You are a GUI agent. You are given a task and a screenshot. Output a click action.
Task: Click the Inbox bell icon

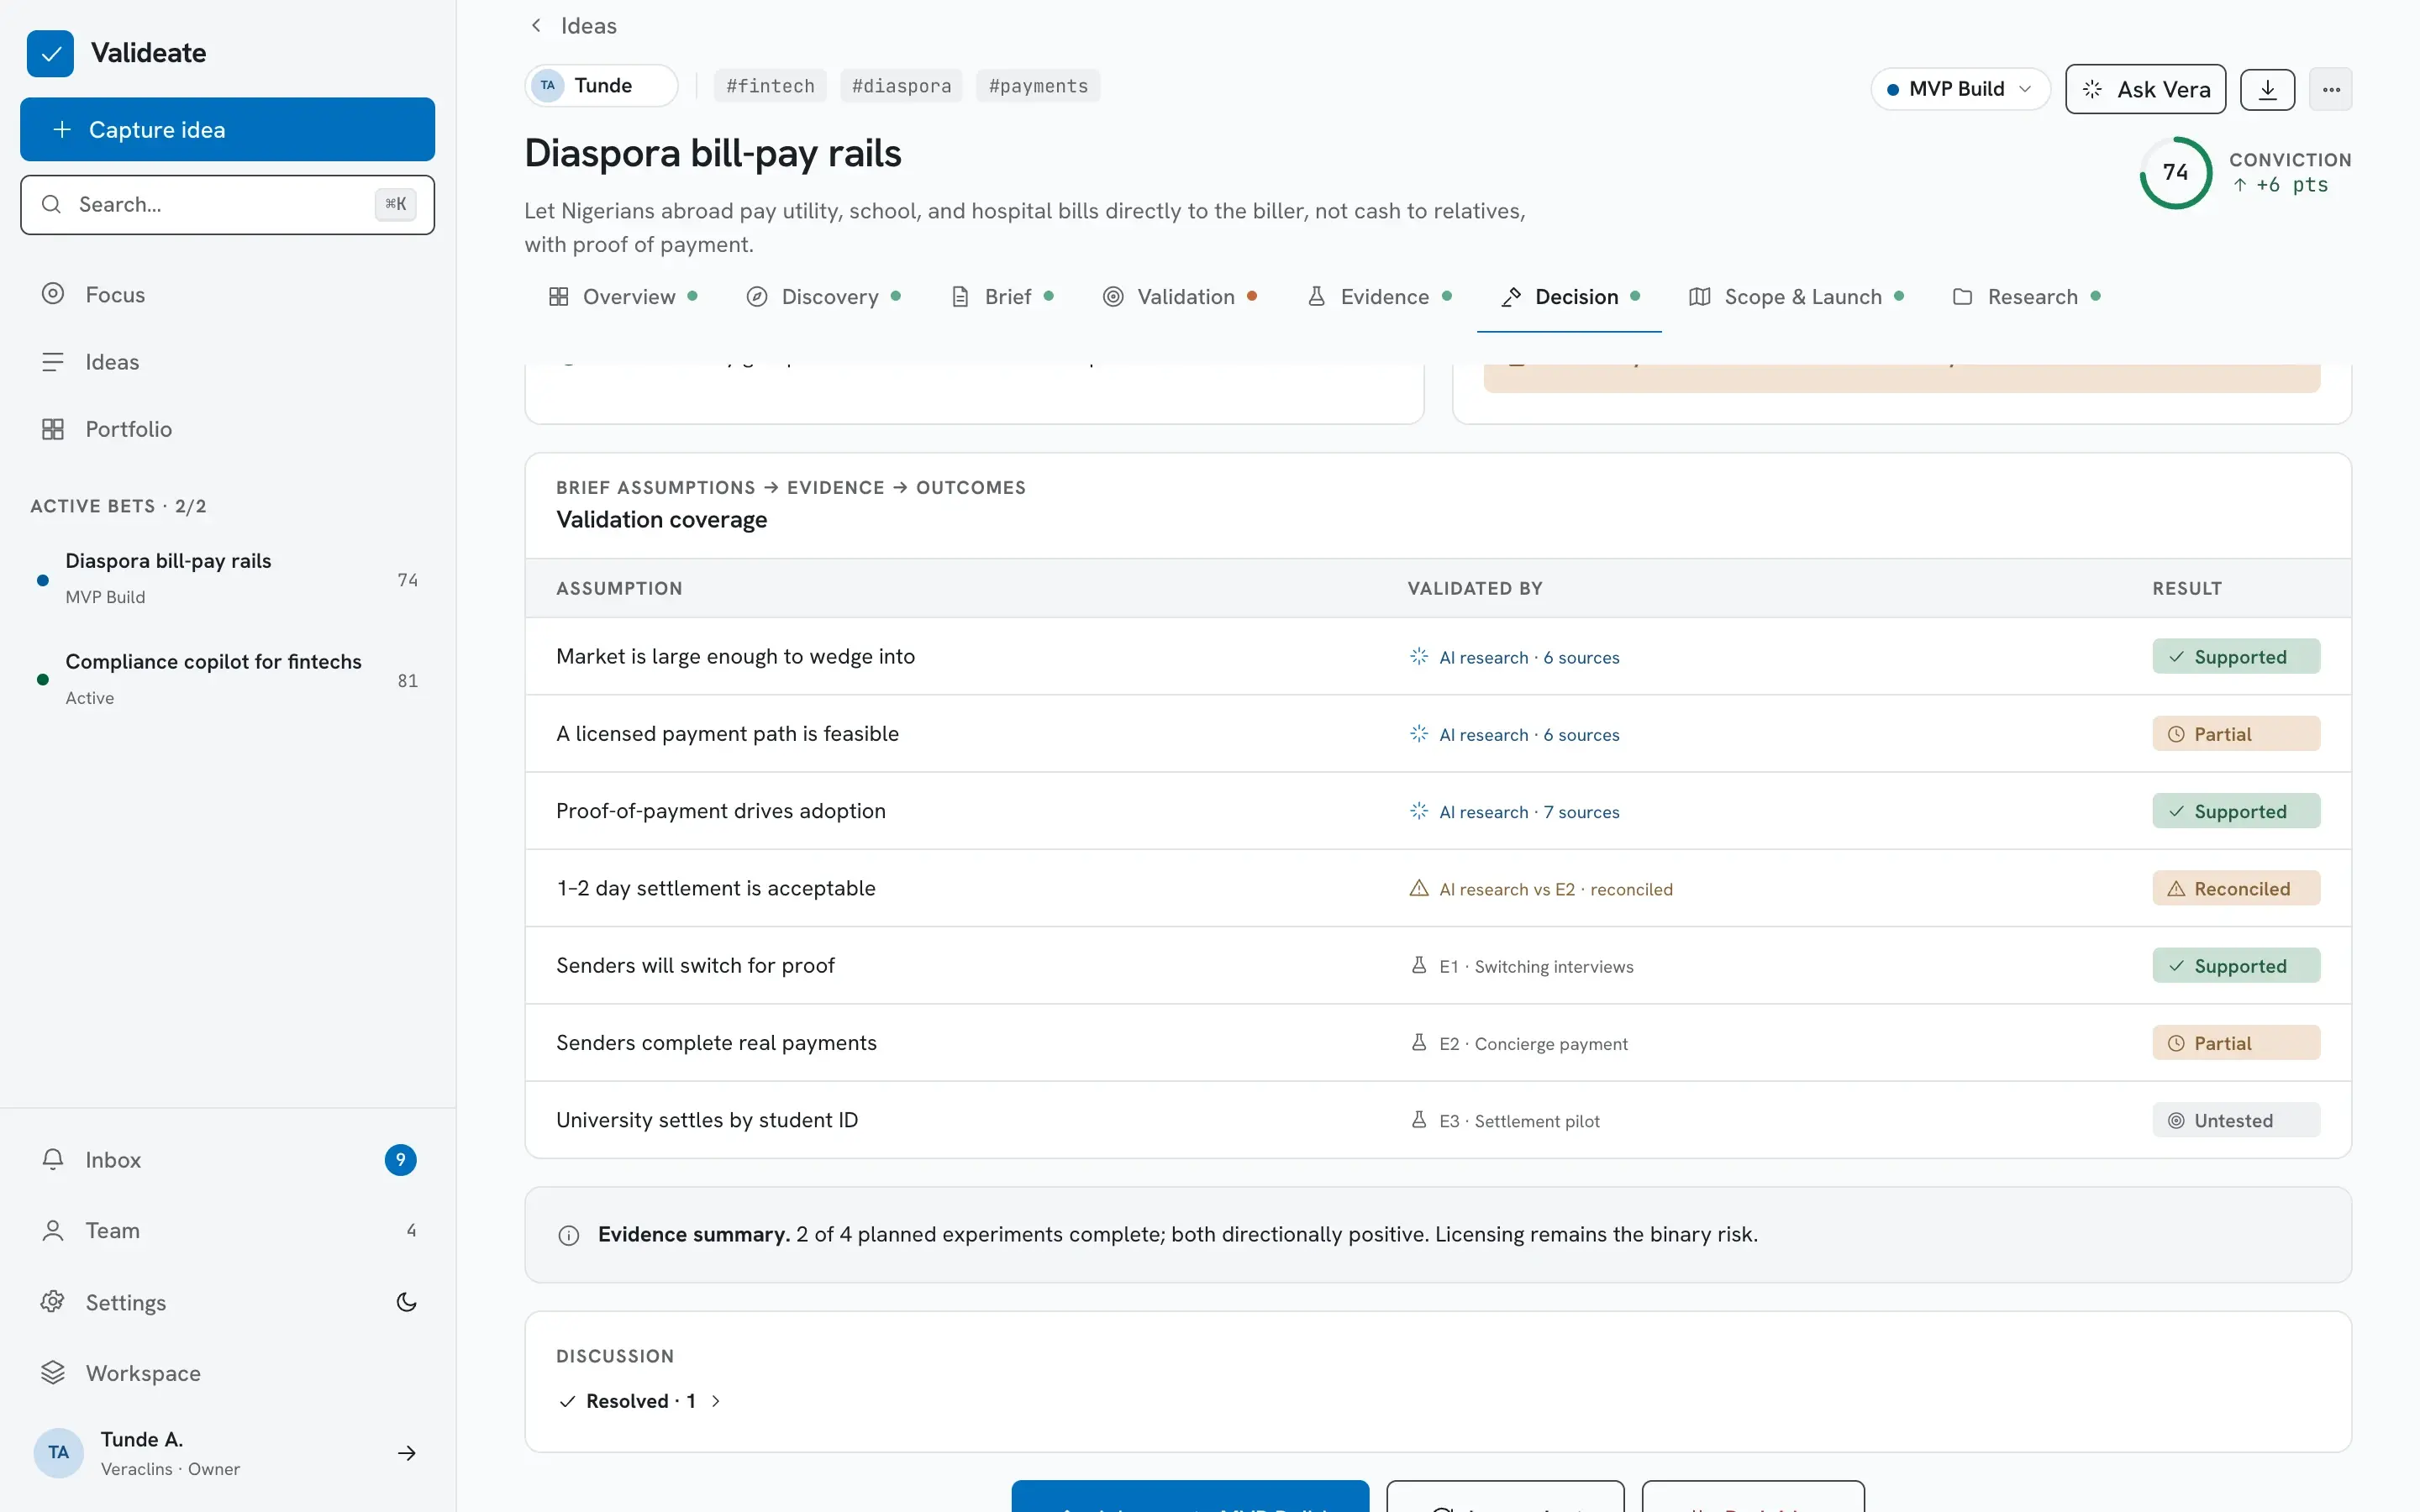point(53,1159)
